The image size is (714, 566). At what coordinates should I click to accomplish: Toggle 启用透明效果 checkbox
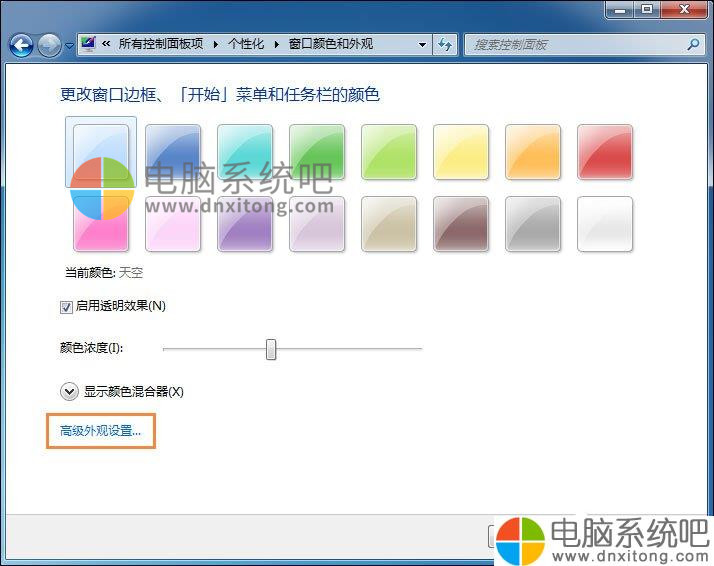coord(66,307)
